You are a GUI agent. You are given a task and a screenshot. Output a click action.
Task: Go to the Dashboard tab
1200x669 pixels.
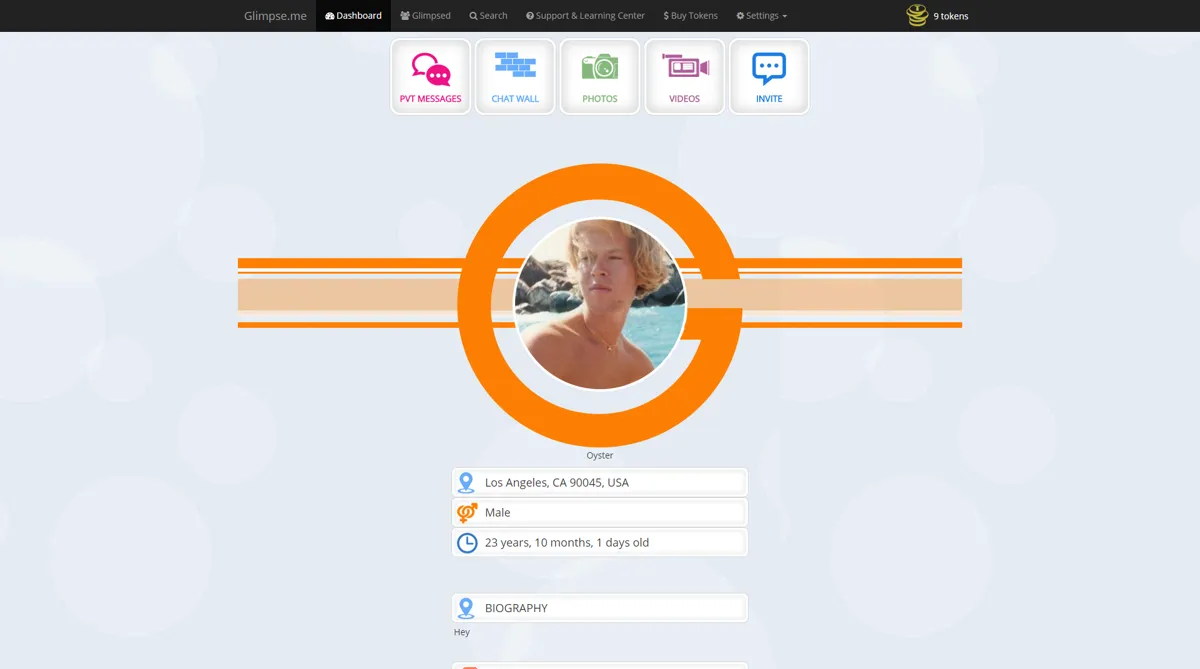pyautogui.click(x=354, y=16)
